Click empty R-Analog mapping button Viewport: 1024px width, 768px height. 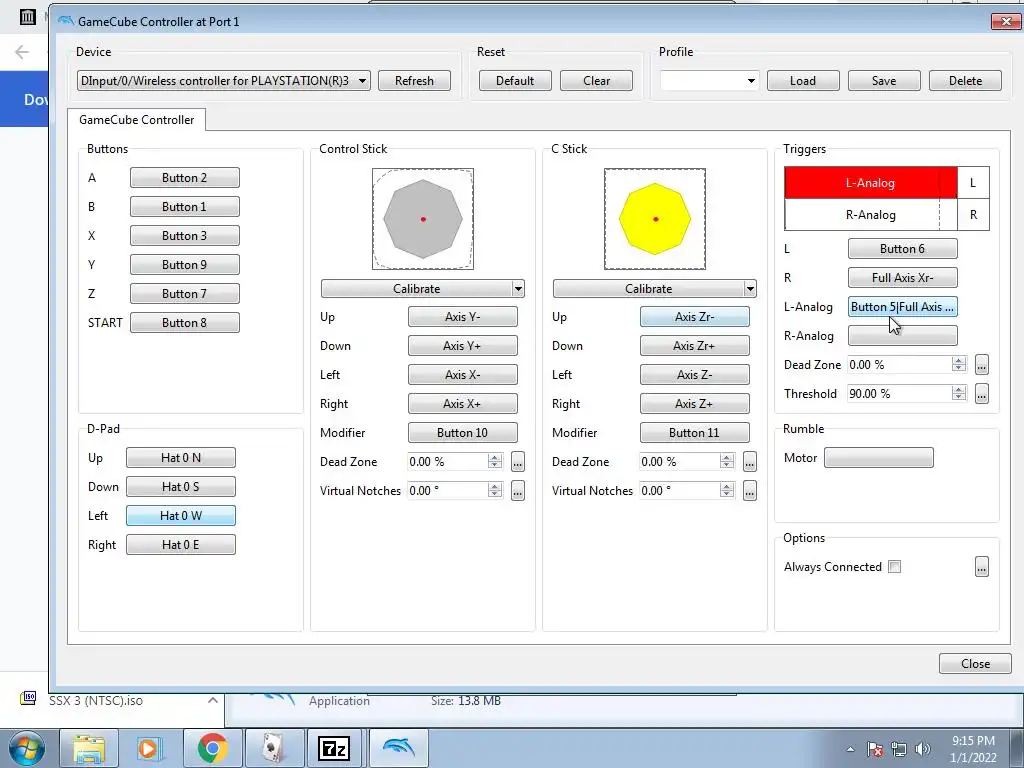(903, 336)
